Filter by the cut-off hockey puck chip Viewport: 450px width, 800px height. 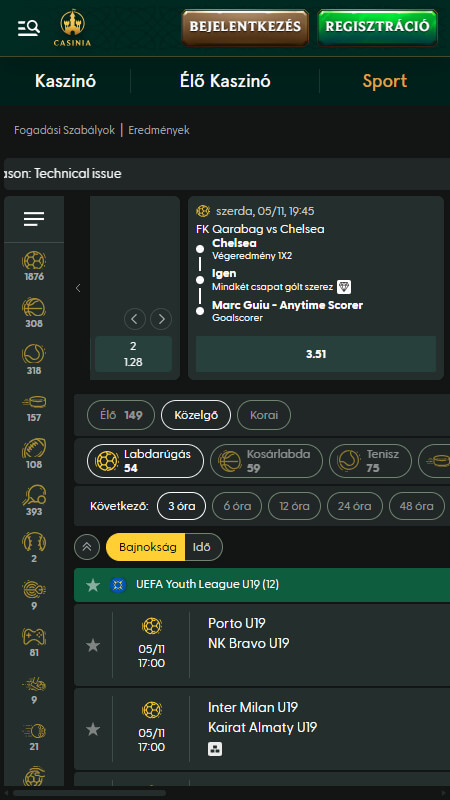(434, 461)
